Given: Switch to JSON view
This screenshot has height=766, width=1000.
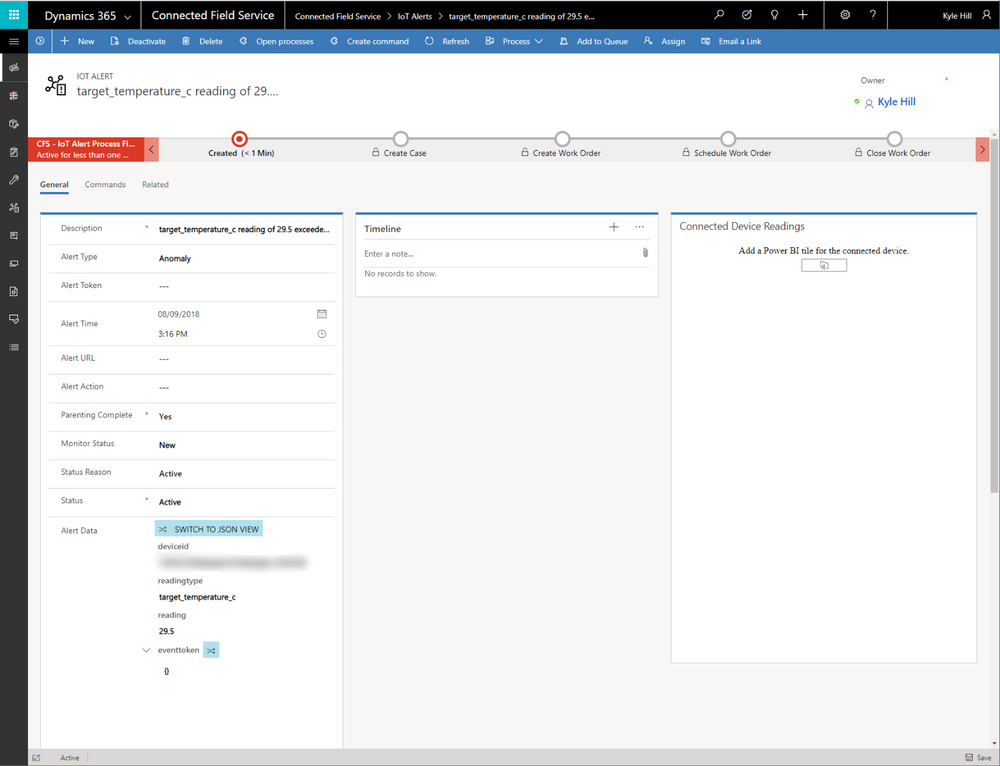Looking at the screenshot, I should 209,529.
